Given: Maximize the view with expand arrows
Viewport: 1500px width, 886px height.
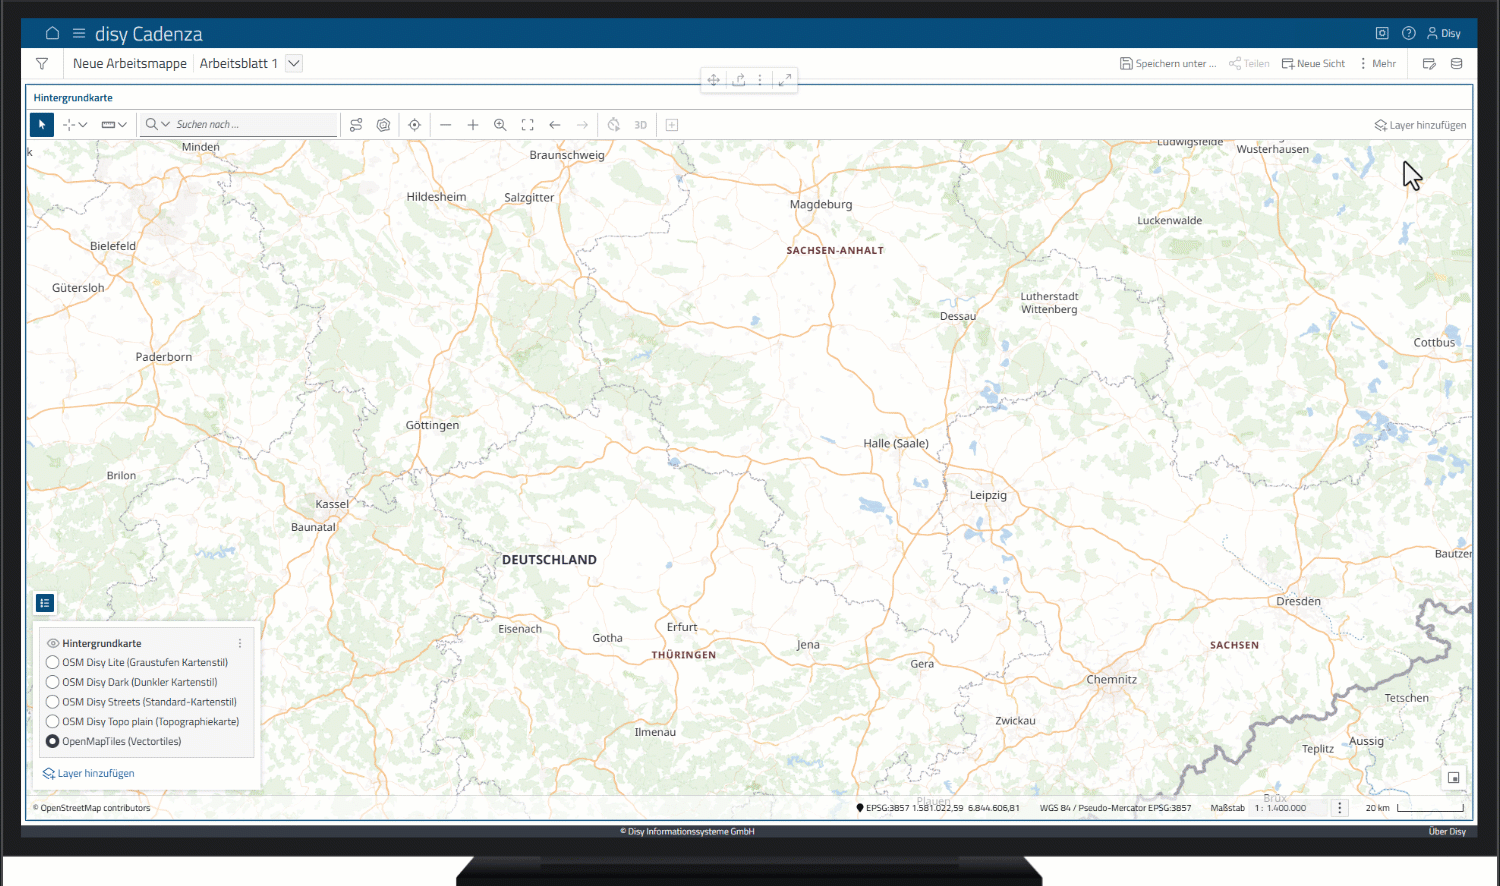Looking at the screenshot, I should pos(785,80).
